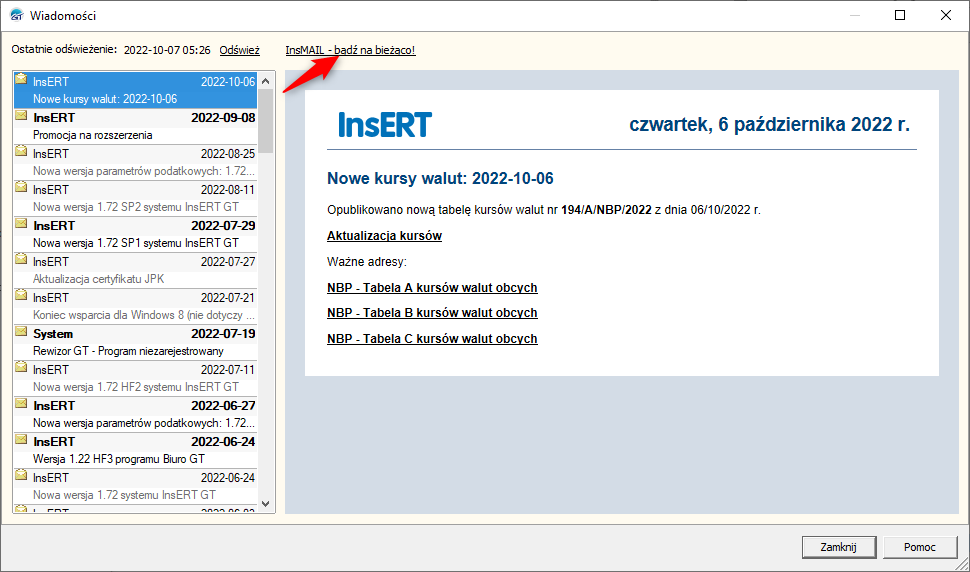Viewport: 970px width, 572px height.
Task: Select 'Nowa wersja 1.72 SP2 systemu' message
Action: click(x=135, y=198)
